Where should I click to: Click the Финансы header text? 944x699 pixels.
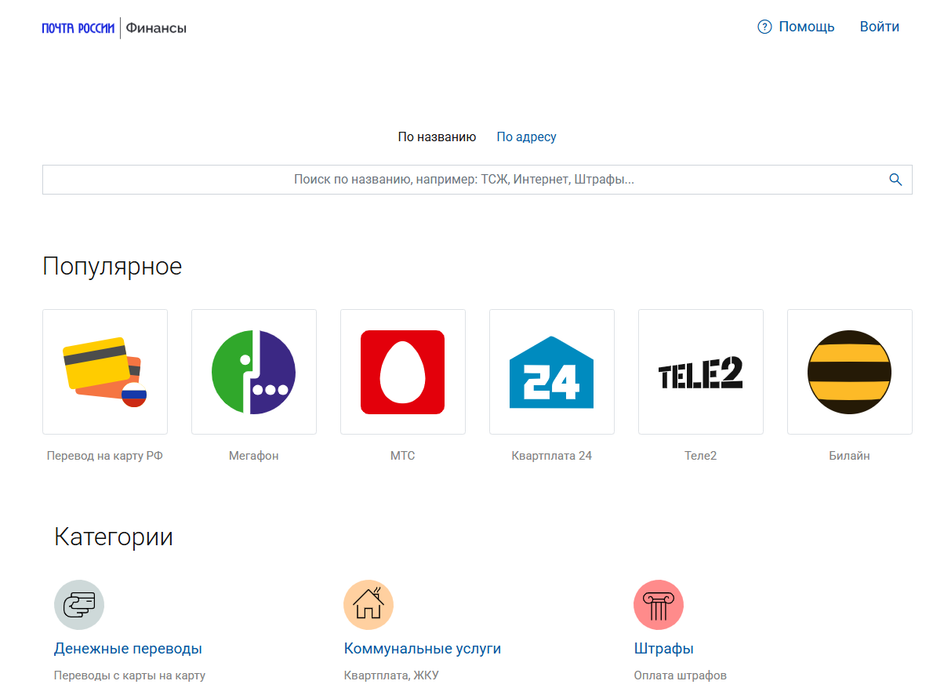[156, 28]
